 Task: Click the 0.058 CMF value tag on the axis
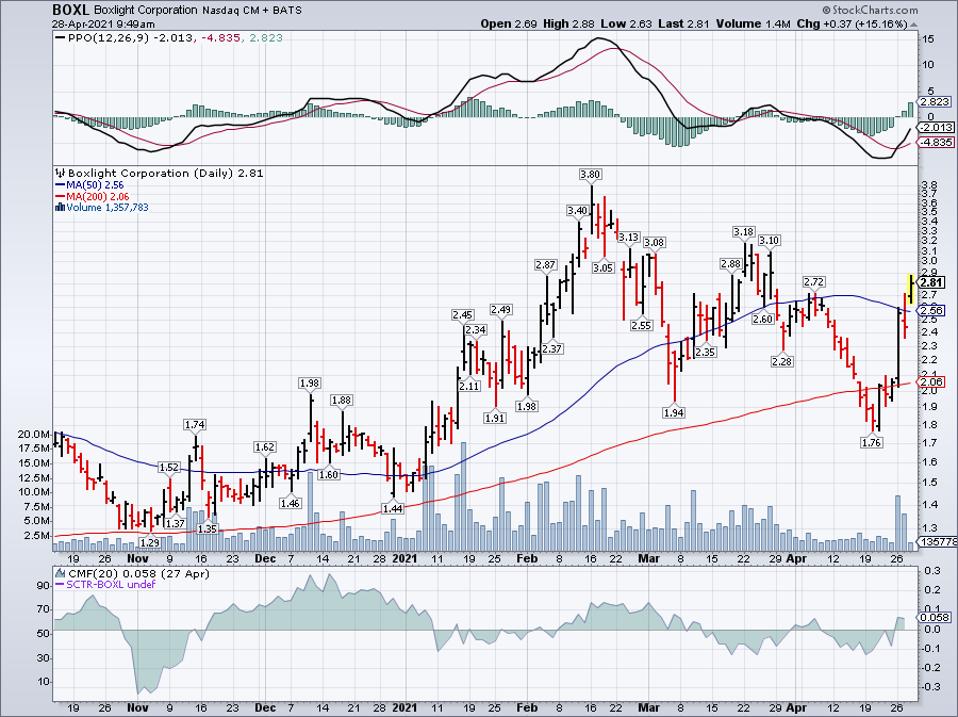(x=936, y=617)
